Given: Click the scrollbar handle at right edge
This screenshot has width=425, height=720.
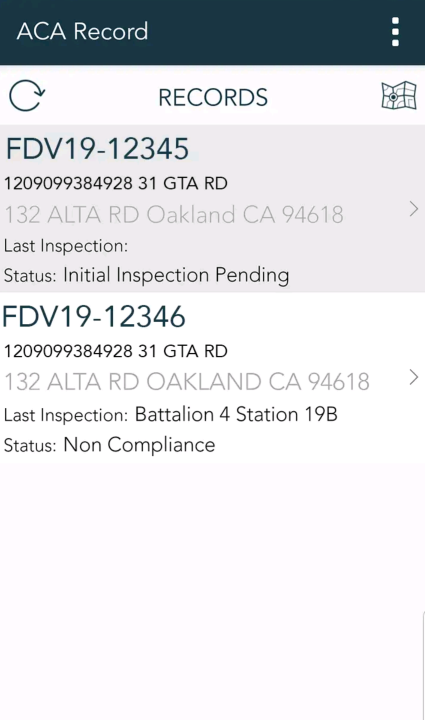Looking at the screenshot, I should pyautogui.click(x=423, y=666).
